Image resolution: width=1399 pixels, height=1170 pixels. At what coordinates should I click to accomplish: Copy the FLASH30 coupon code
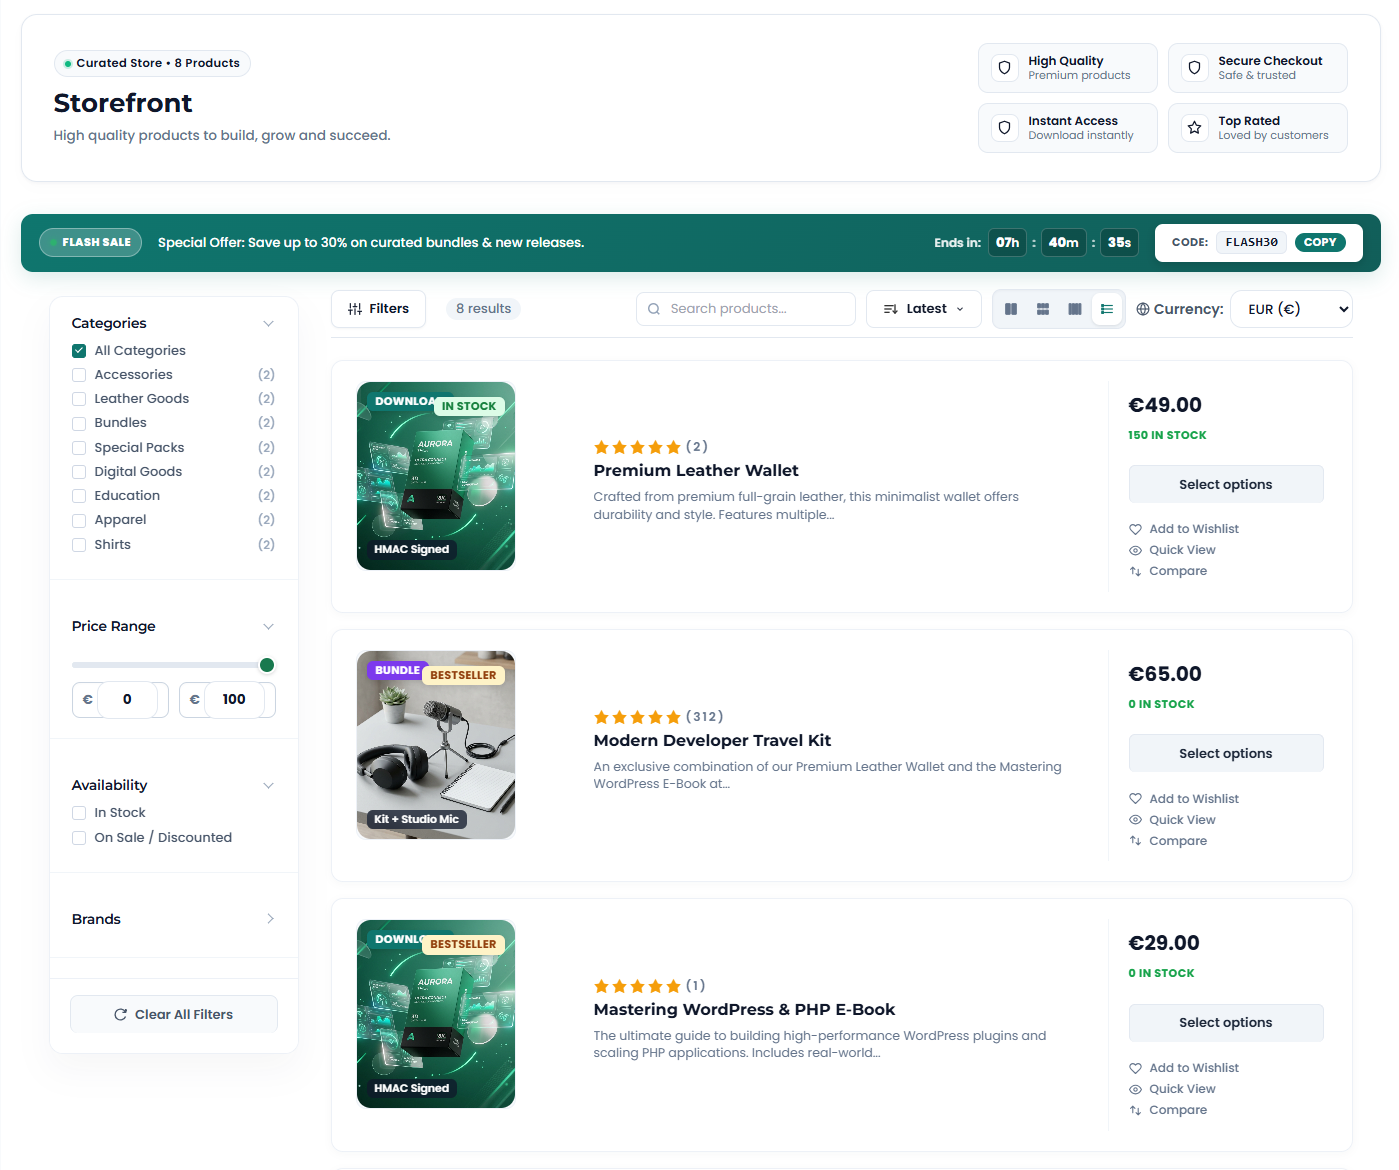(1320, 242)
